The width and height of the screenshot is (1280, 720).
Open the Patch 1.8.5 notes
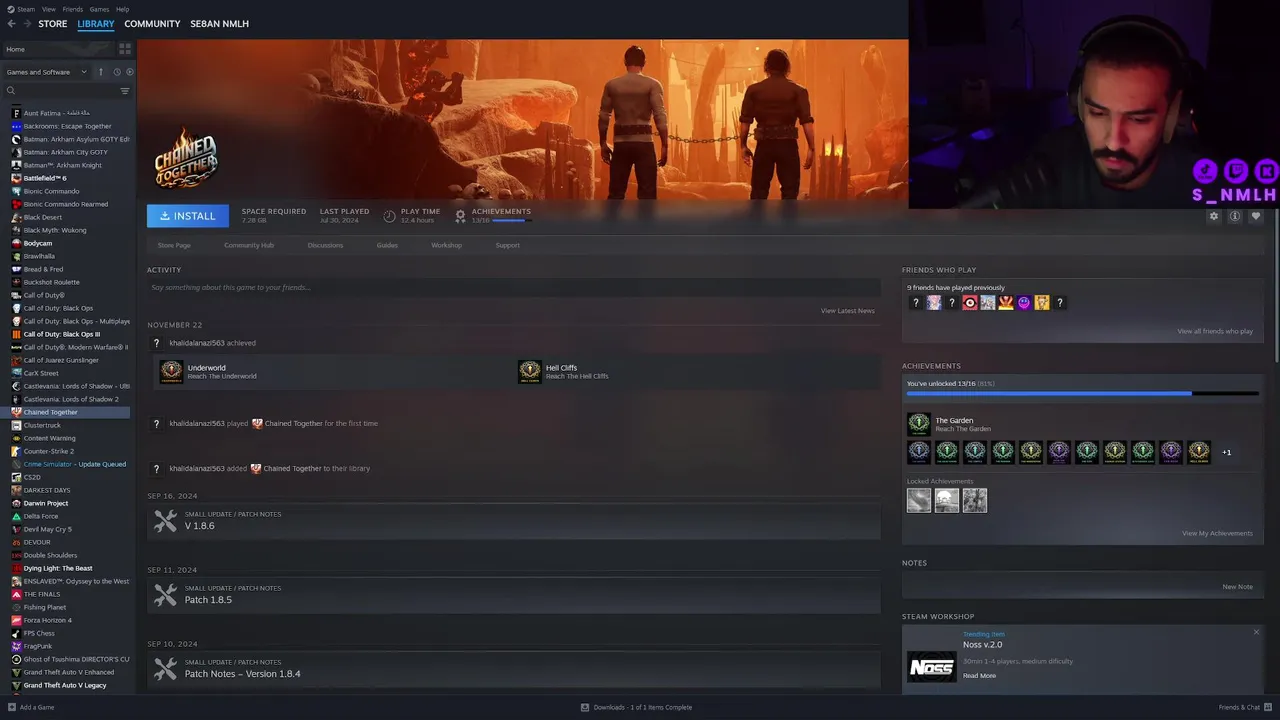point(514,595)
